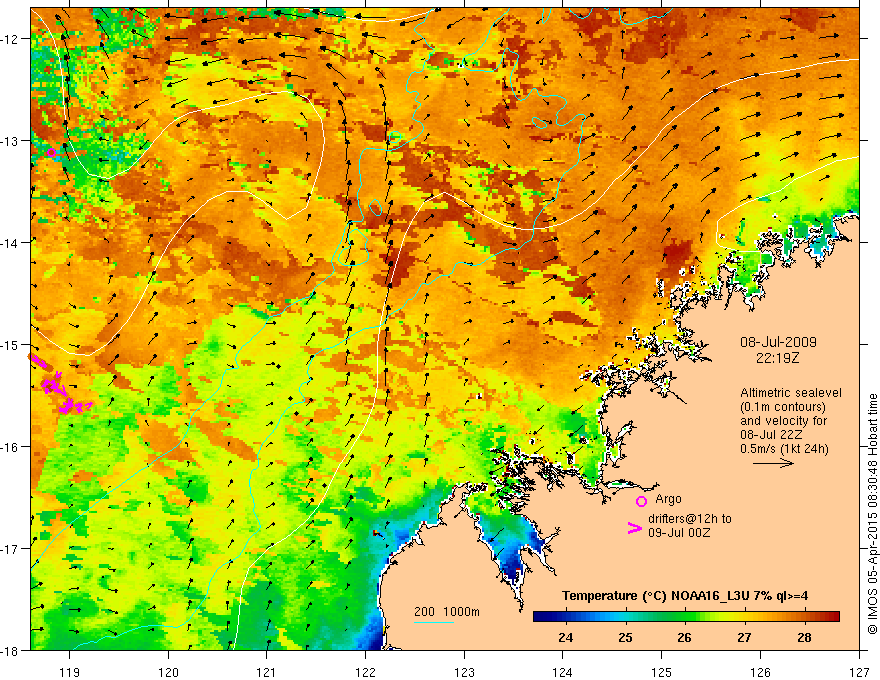
Task: Click the cyan 200 1000m bathymetry legend line
Action: click(434, 622)
